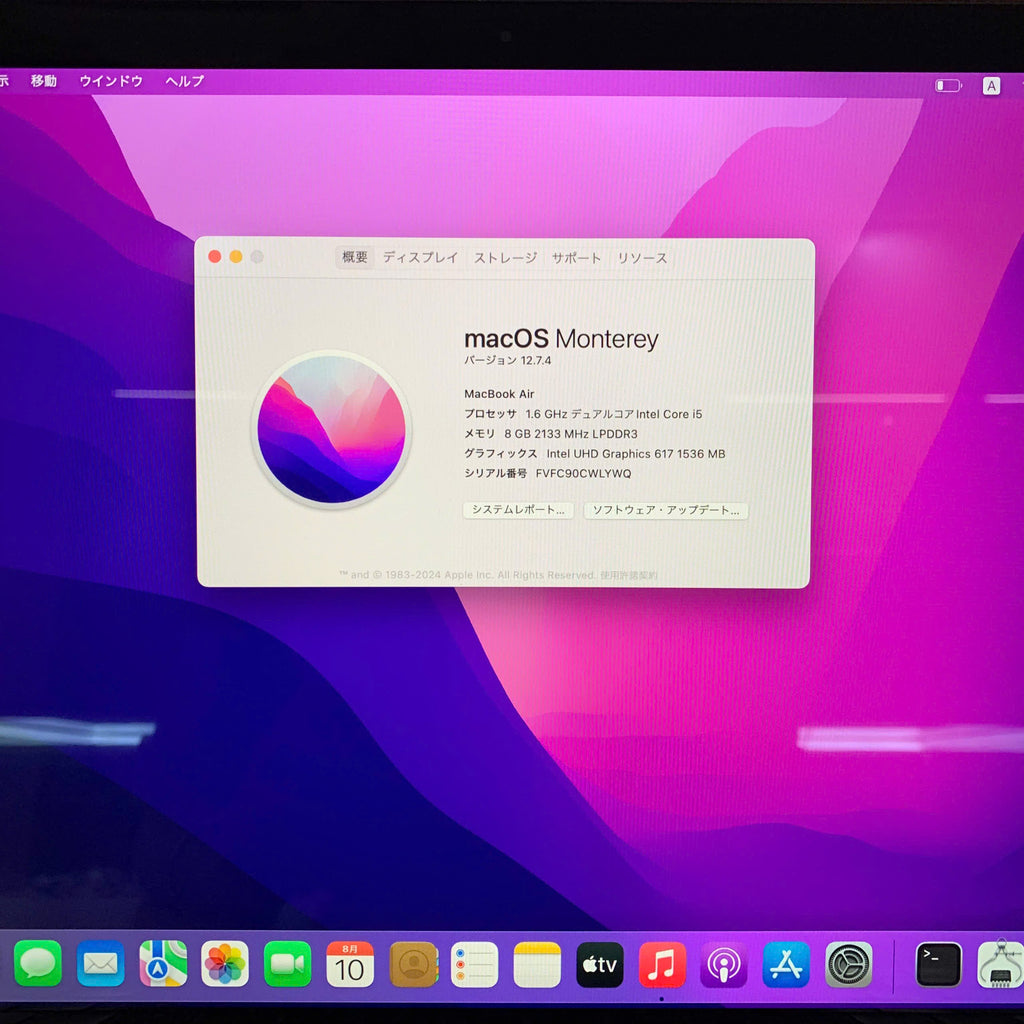Switch to the ストレージ tab

click(x=505, y=258)
